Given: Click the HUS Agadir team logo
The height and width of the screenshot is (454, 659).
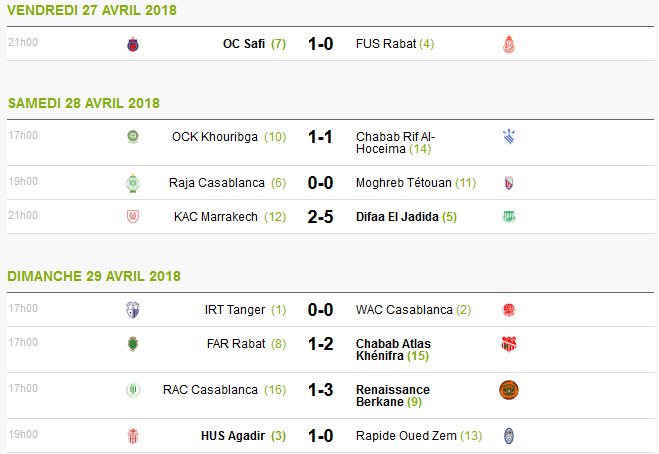Looking at the screenshot, I should [x=132, y=436].
